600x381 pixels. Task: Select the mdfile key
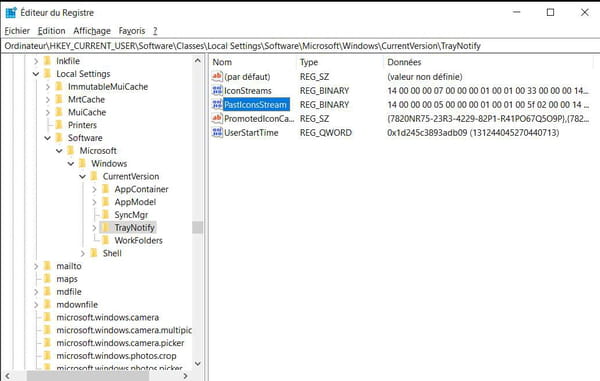(69, 291)
